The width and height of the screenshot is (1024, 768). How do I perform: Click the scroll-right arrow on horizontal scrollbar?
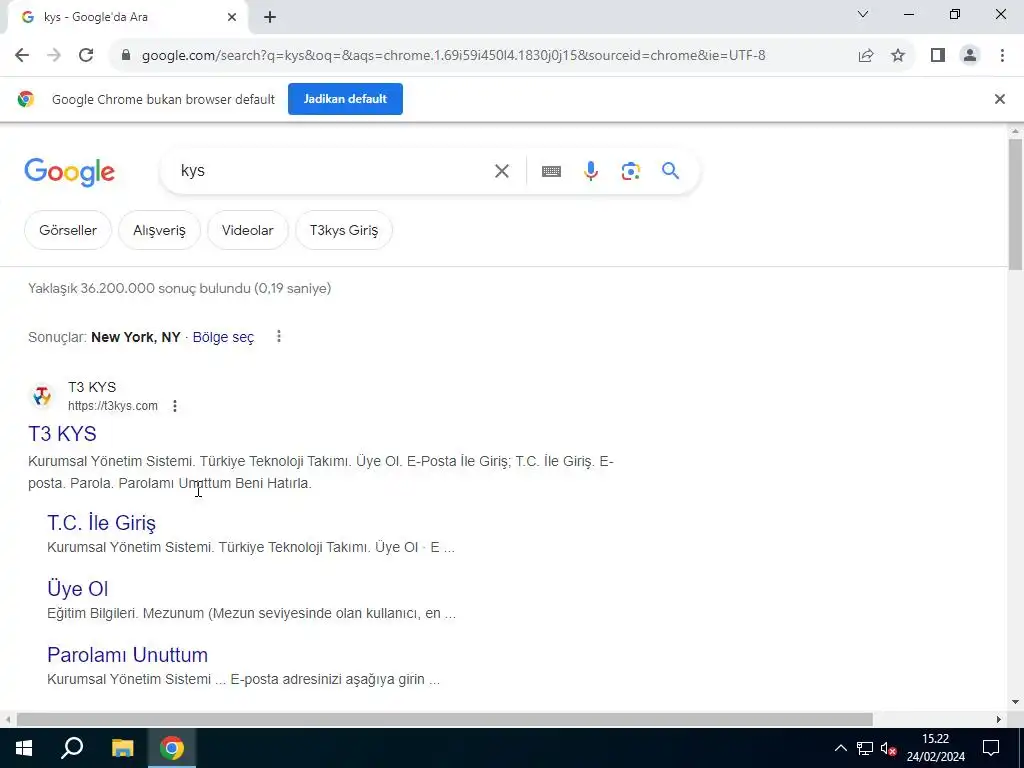point(999,720)
